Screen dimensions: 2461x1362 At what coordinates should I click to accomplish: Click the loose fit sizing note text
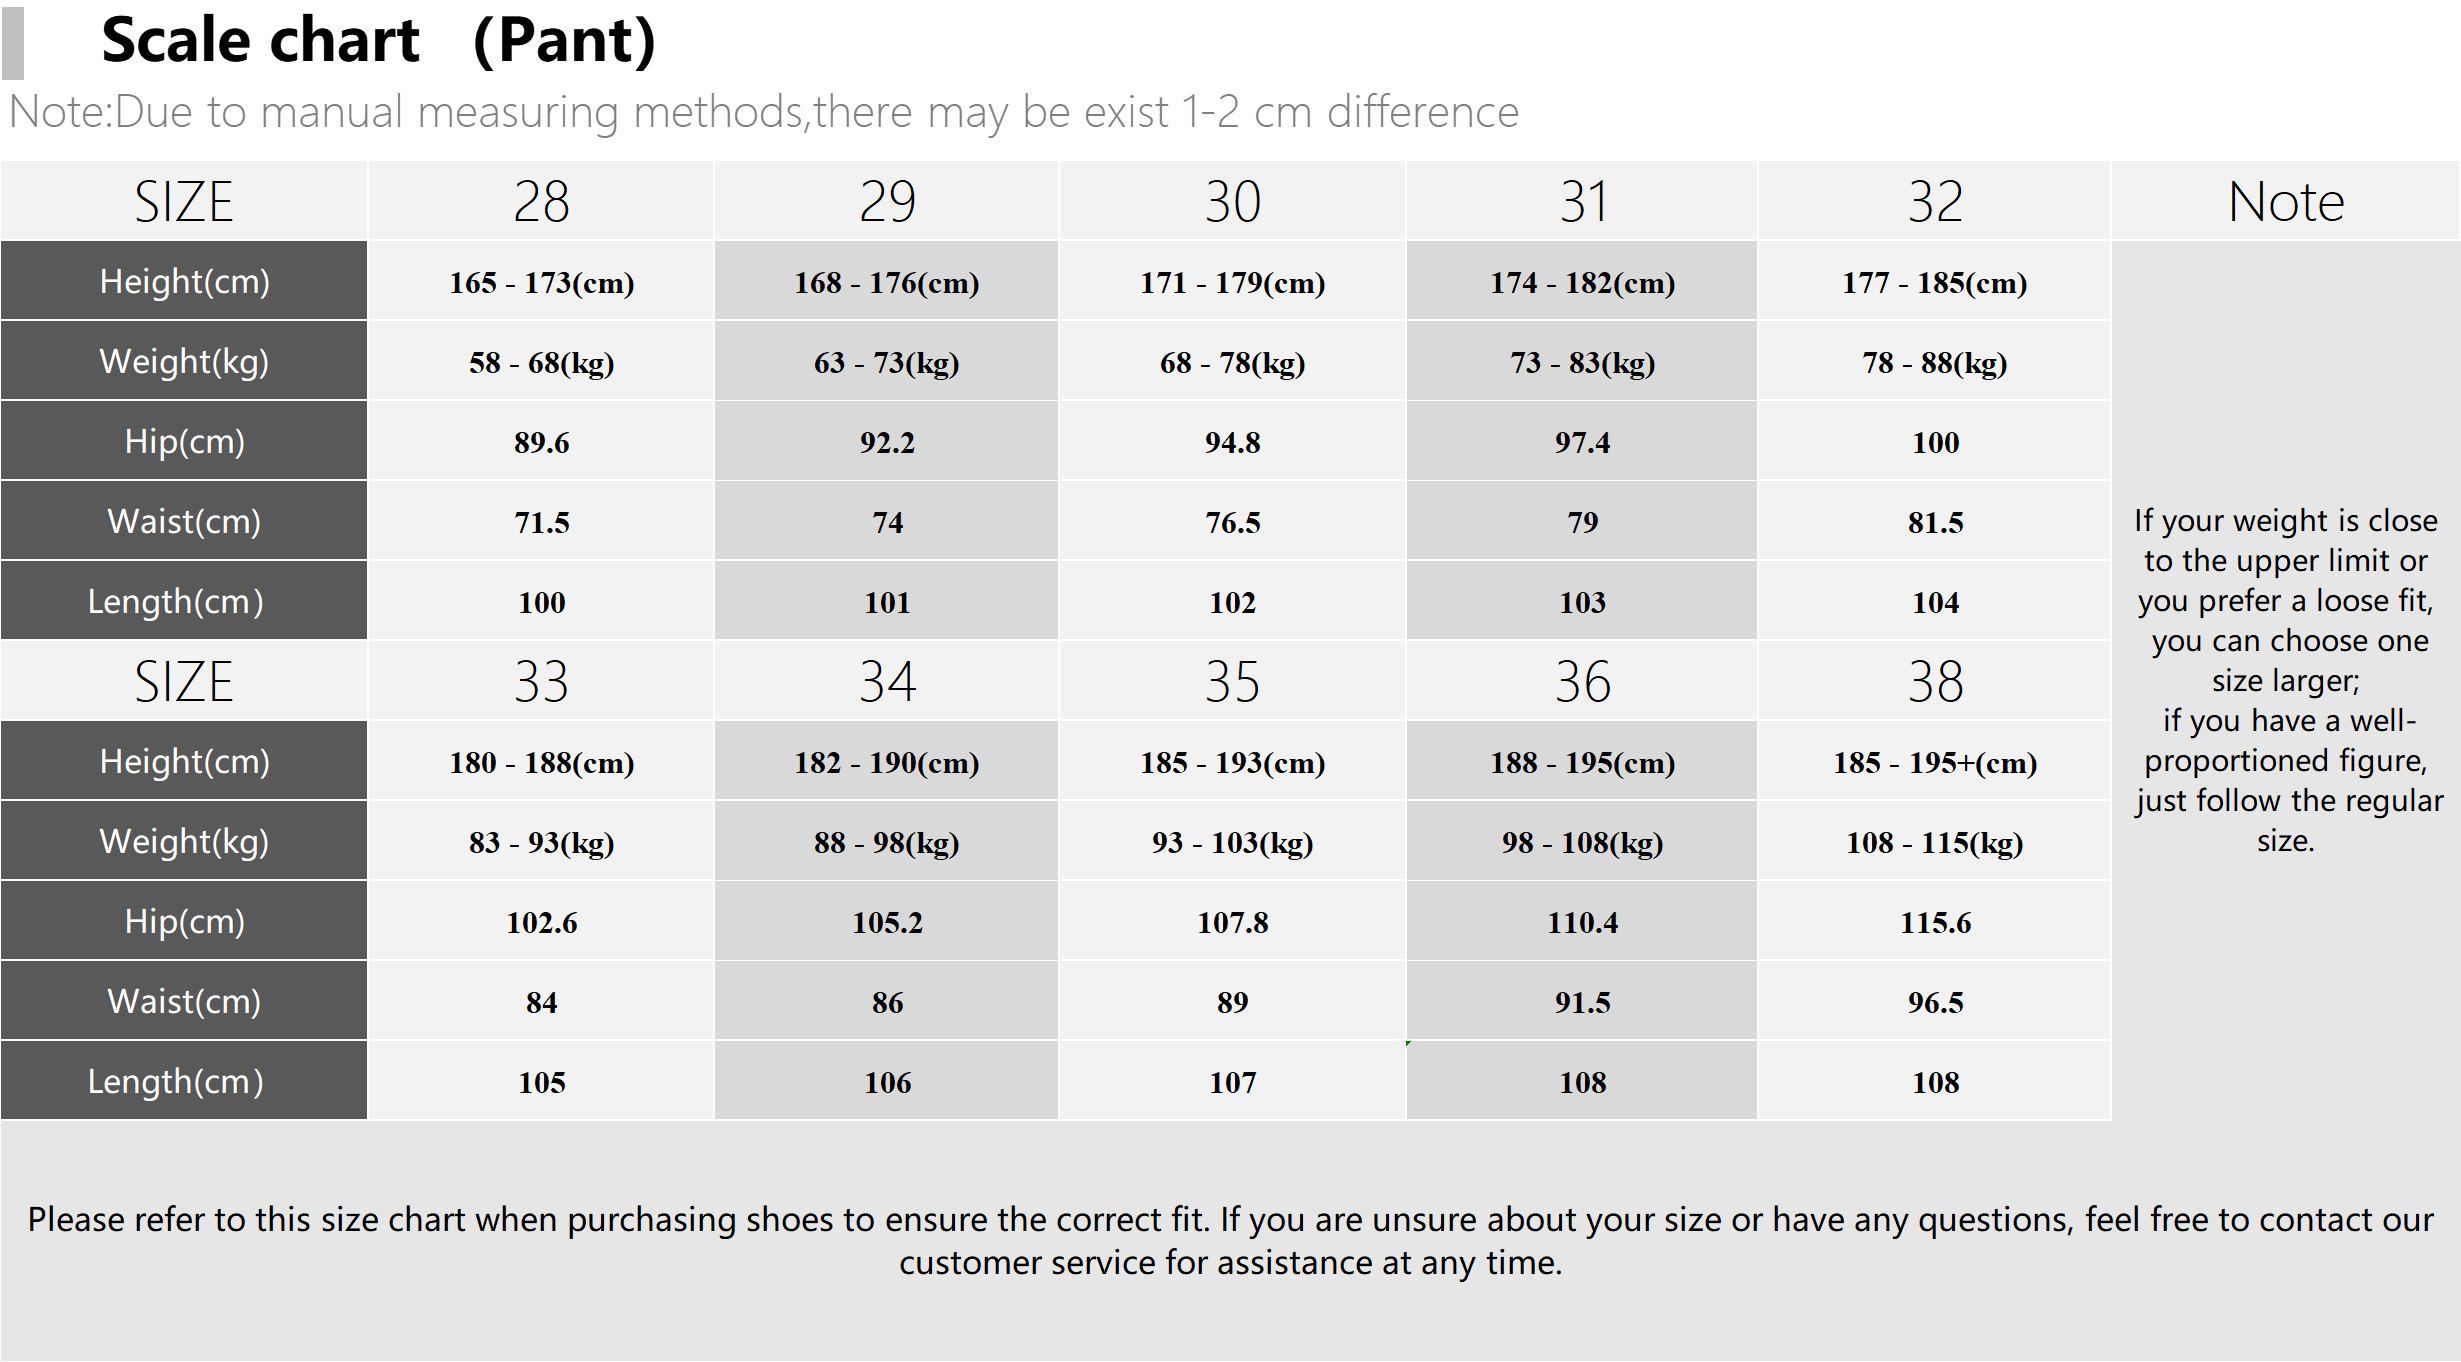tap(2286, 680)
